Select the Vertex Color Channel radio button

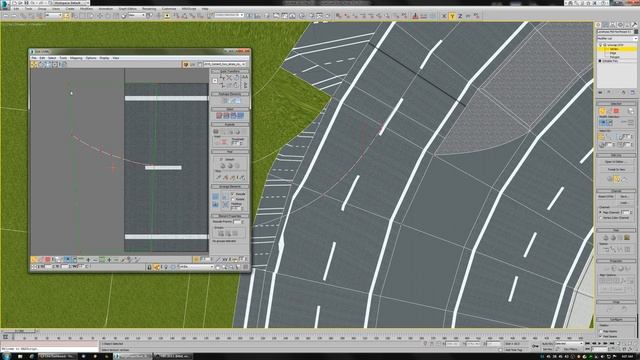coord(600,218)
